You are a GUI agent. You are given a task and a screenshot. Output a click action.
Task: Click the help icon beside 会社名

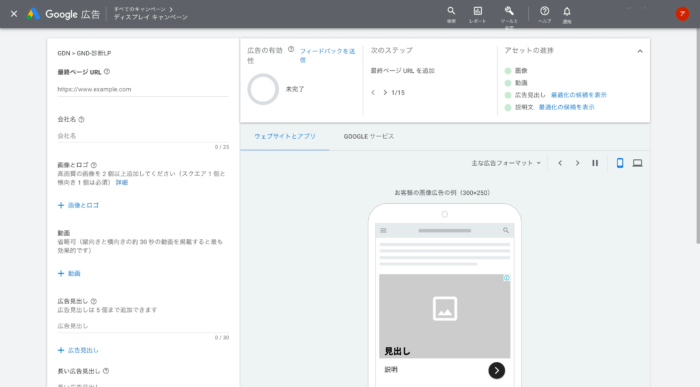point(81,120)
